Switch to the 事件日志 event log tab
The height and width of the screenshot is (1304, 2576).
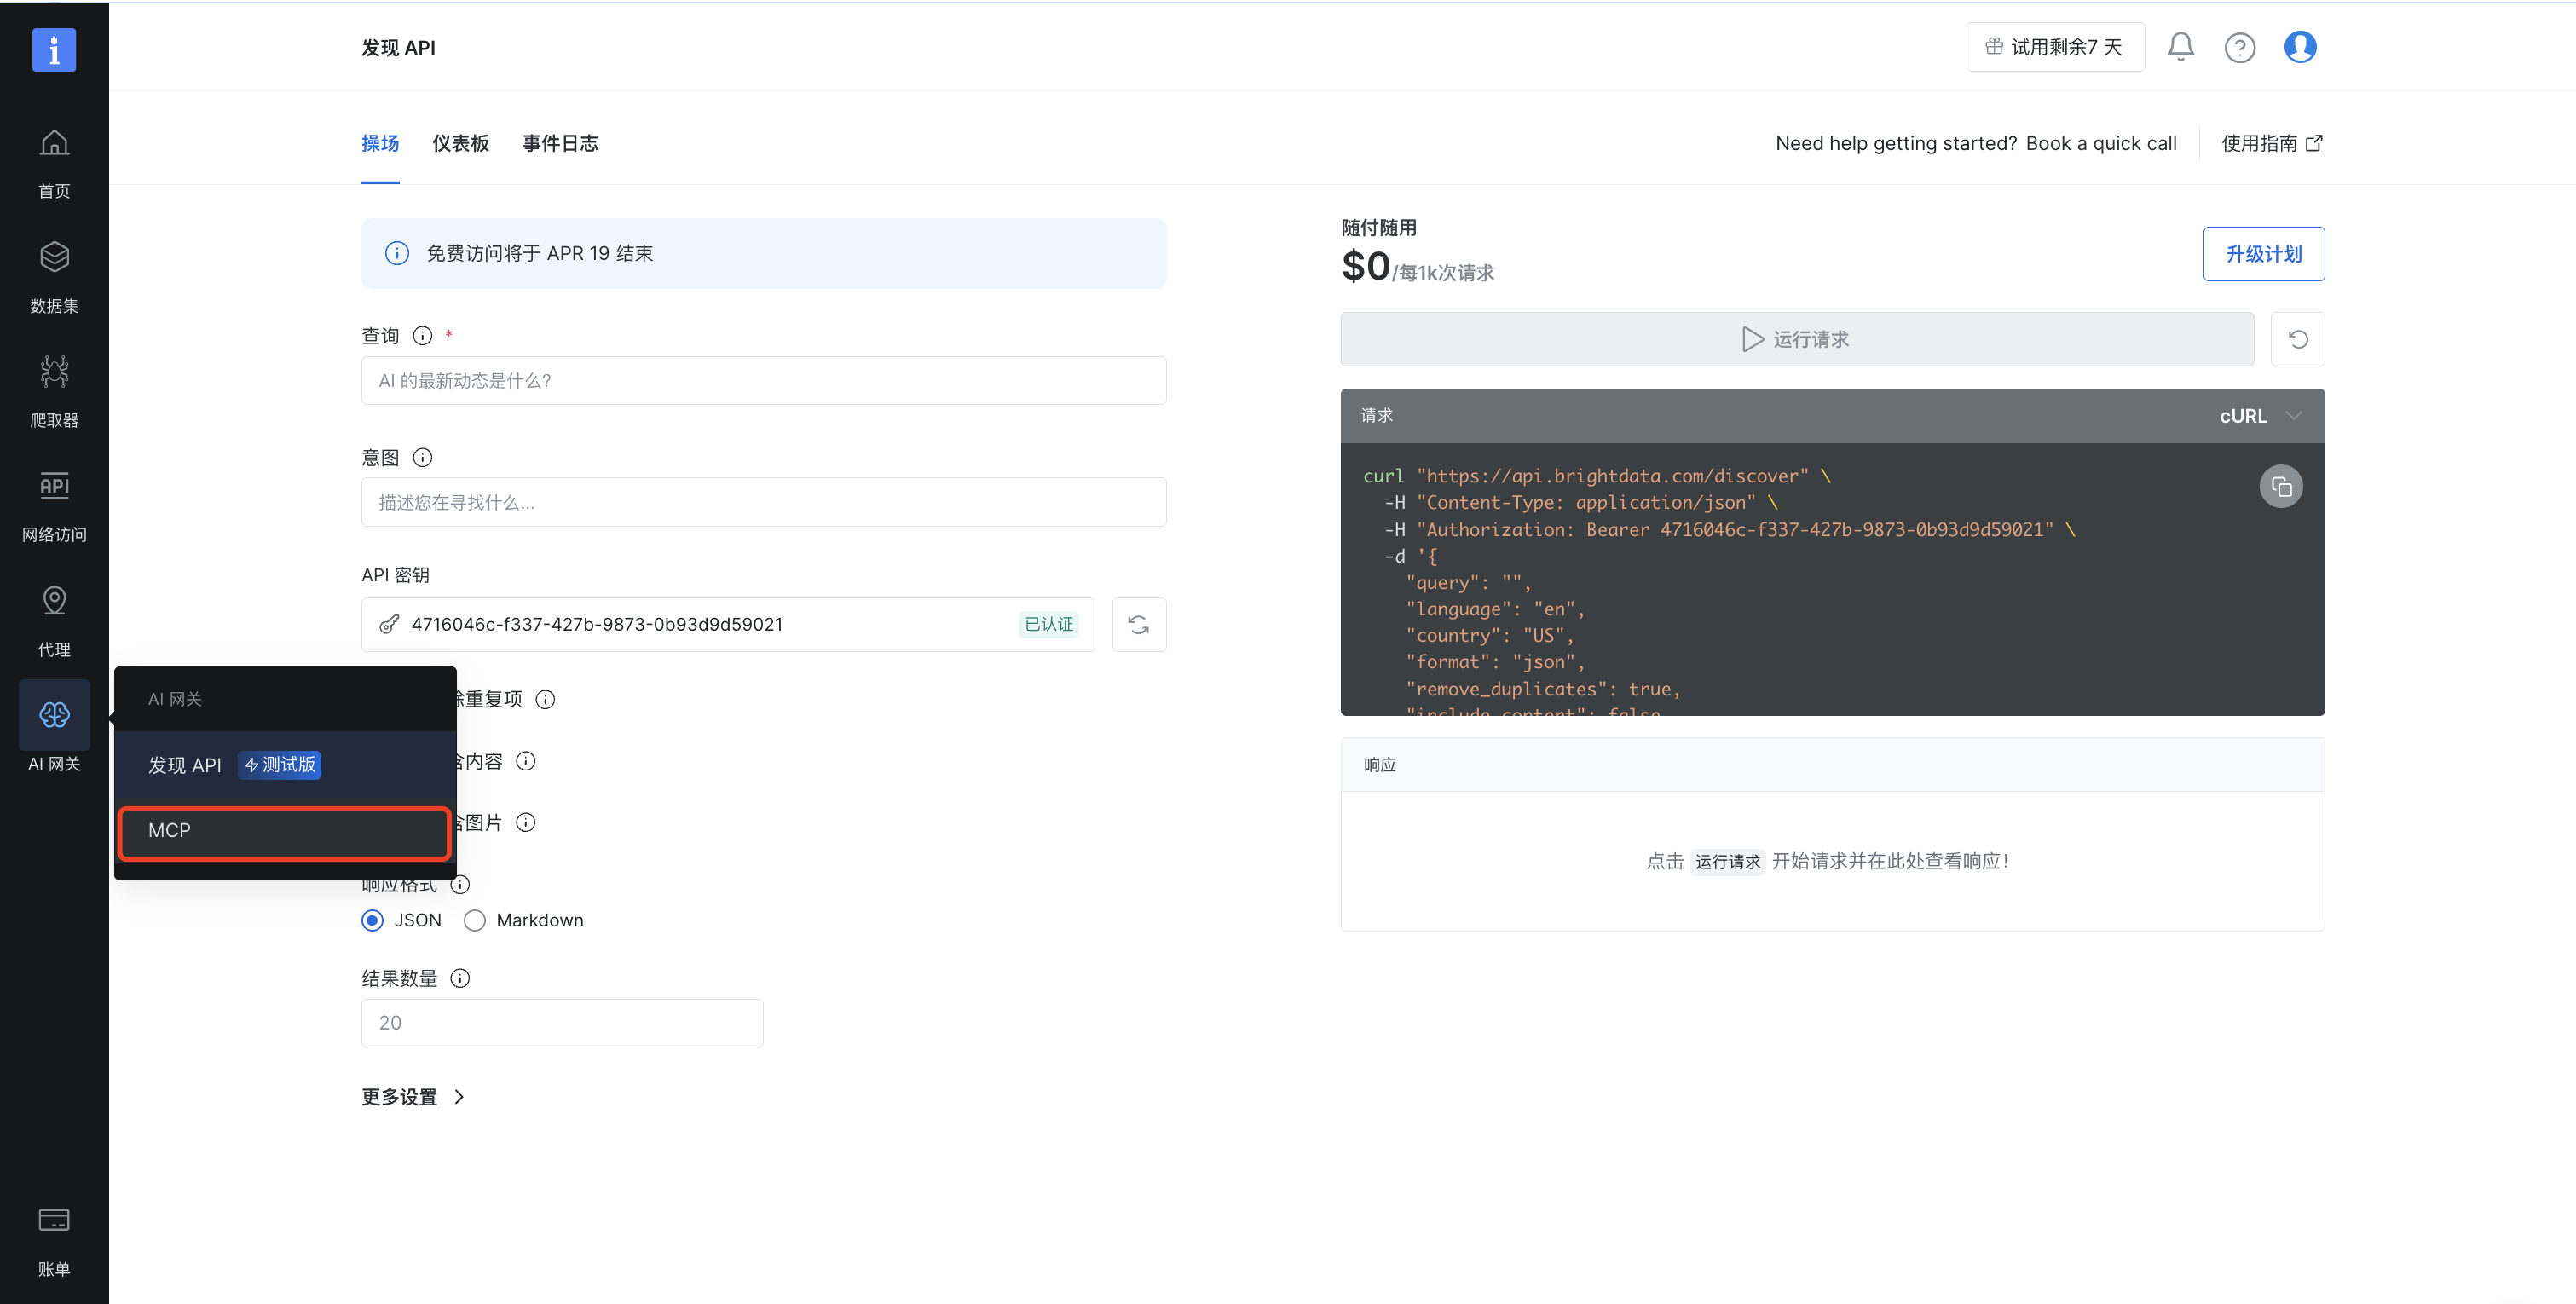560,143
